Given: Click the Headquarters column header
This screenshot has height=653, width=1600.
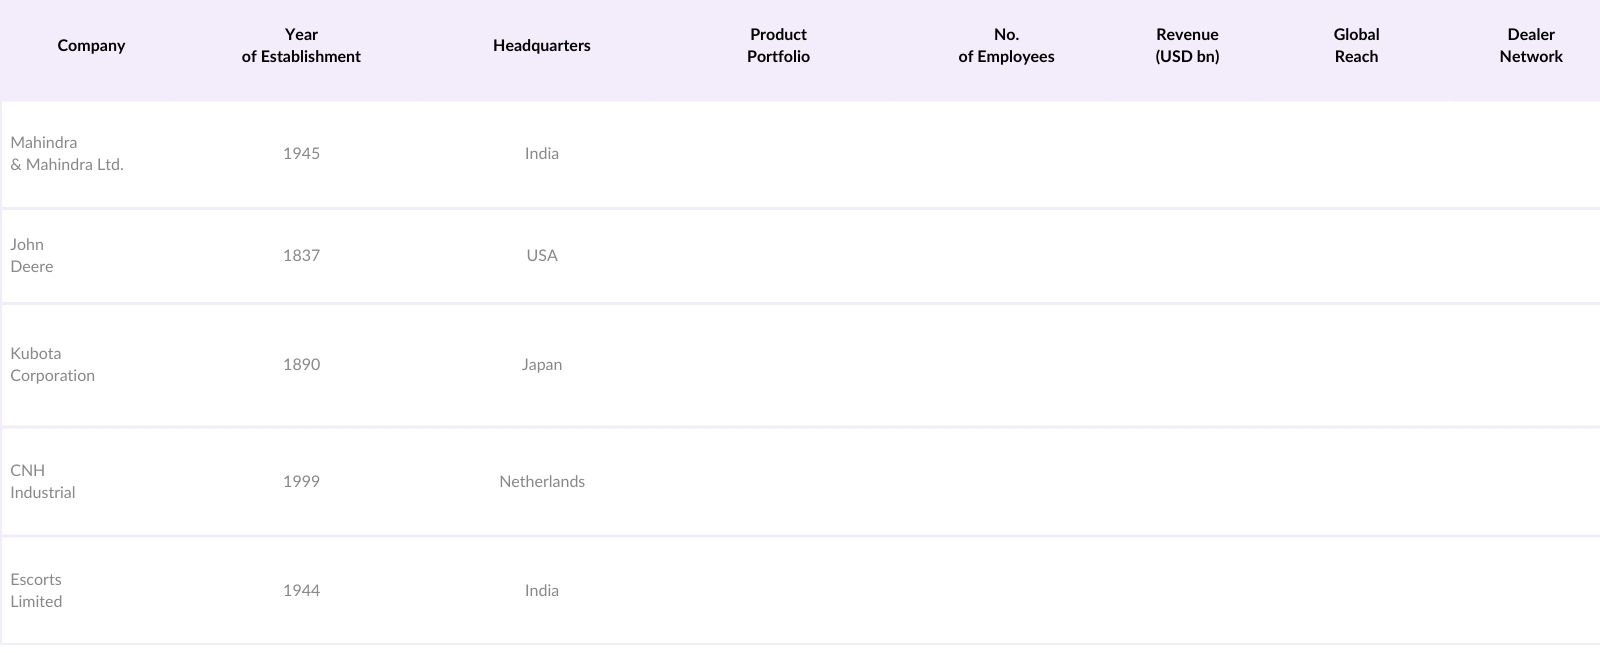Looking at the screenshot, I should click(541, 46).
